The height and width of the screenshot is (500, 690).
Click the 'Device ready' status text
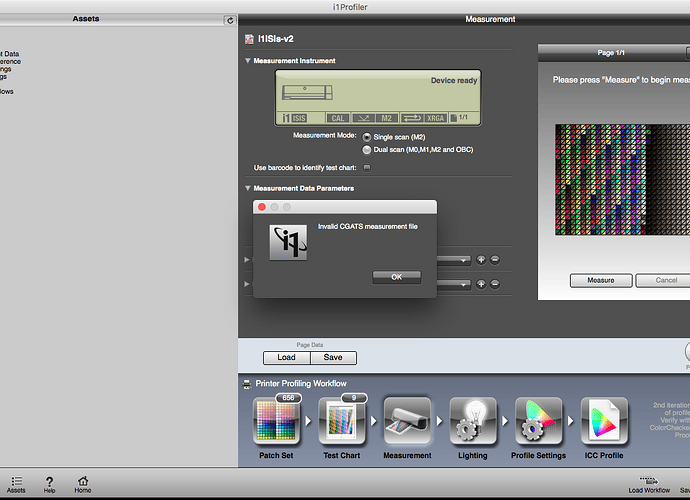(x=454, y=81)
